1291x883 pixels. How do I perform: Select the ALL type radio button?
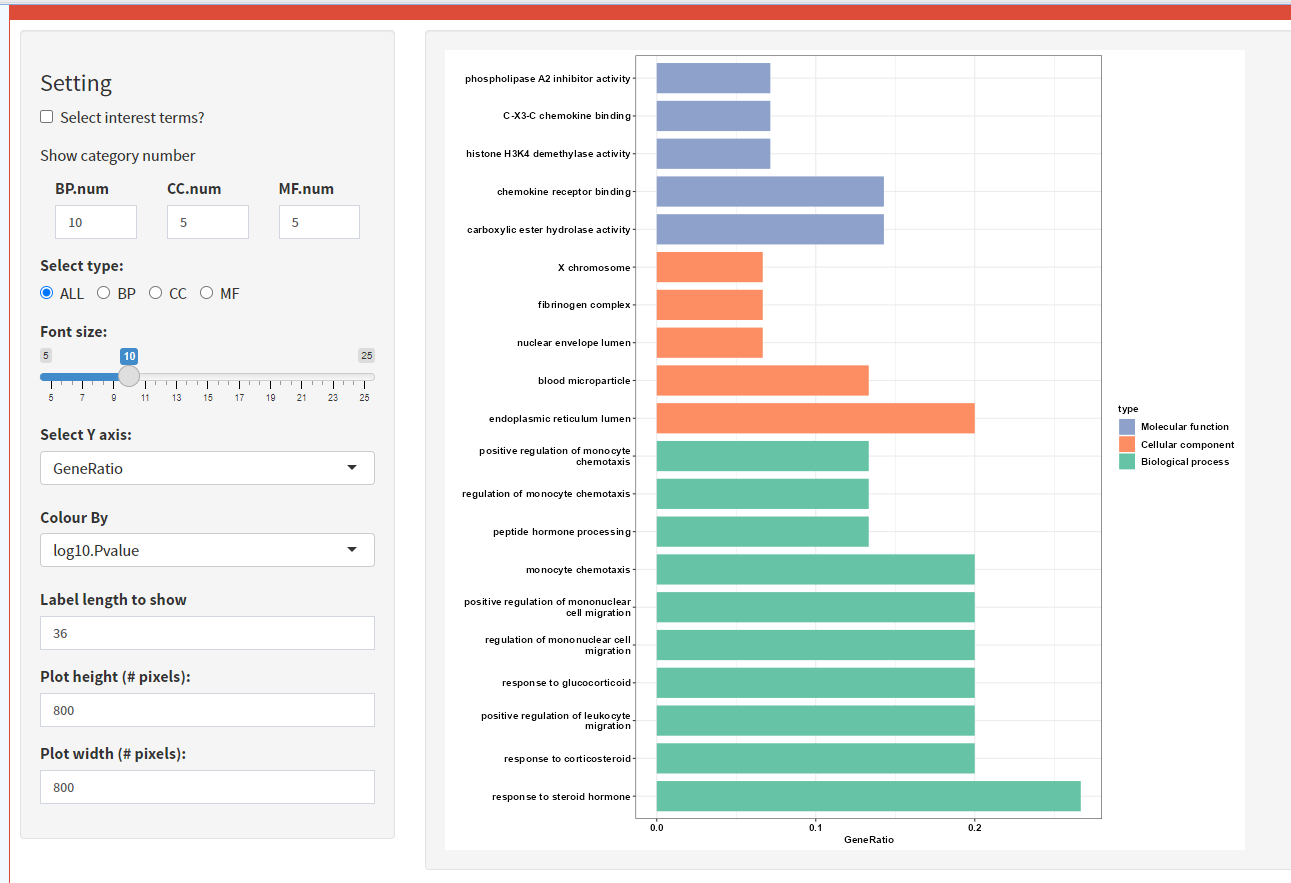tap(47, 293)
